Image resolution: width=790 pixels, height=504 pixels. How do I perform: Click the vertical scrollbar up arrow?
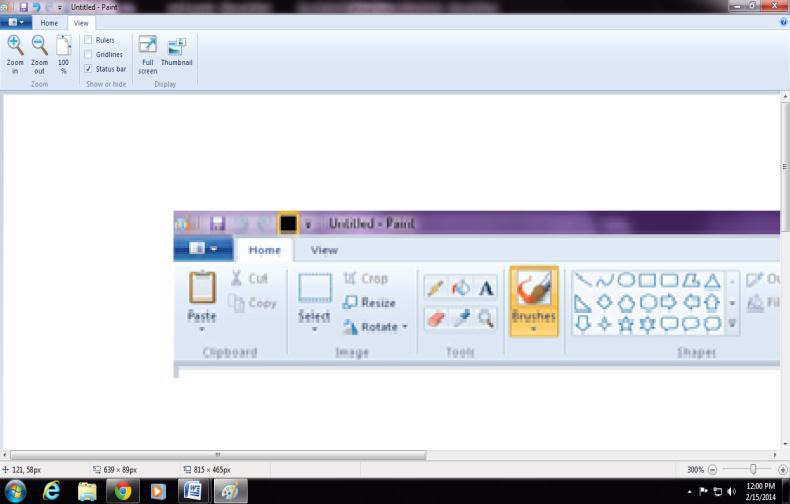[x=785, y=96]
